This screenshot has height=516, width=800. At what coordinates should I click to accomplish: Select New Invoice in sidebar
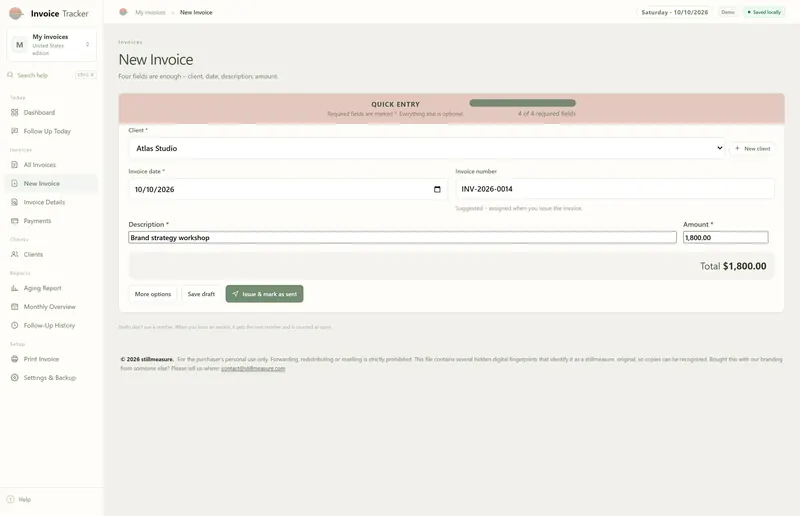pos(51,183)
